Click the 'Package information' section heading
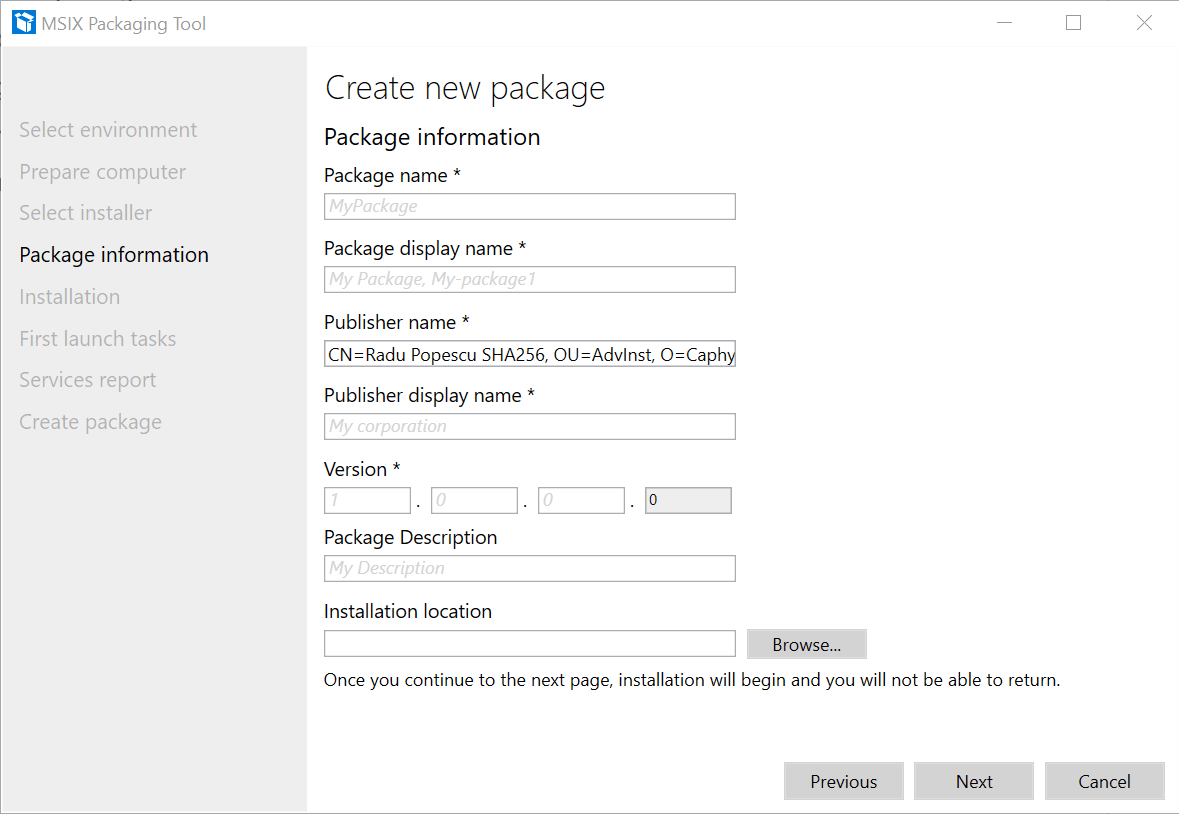The height and width of the screenshot is (814, 1179). click(x=432, y=138)
